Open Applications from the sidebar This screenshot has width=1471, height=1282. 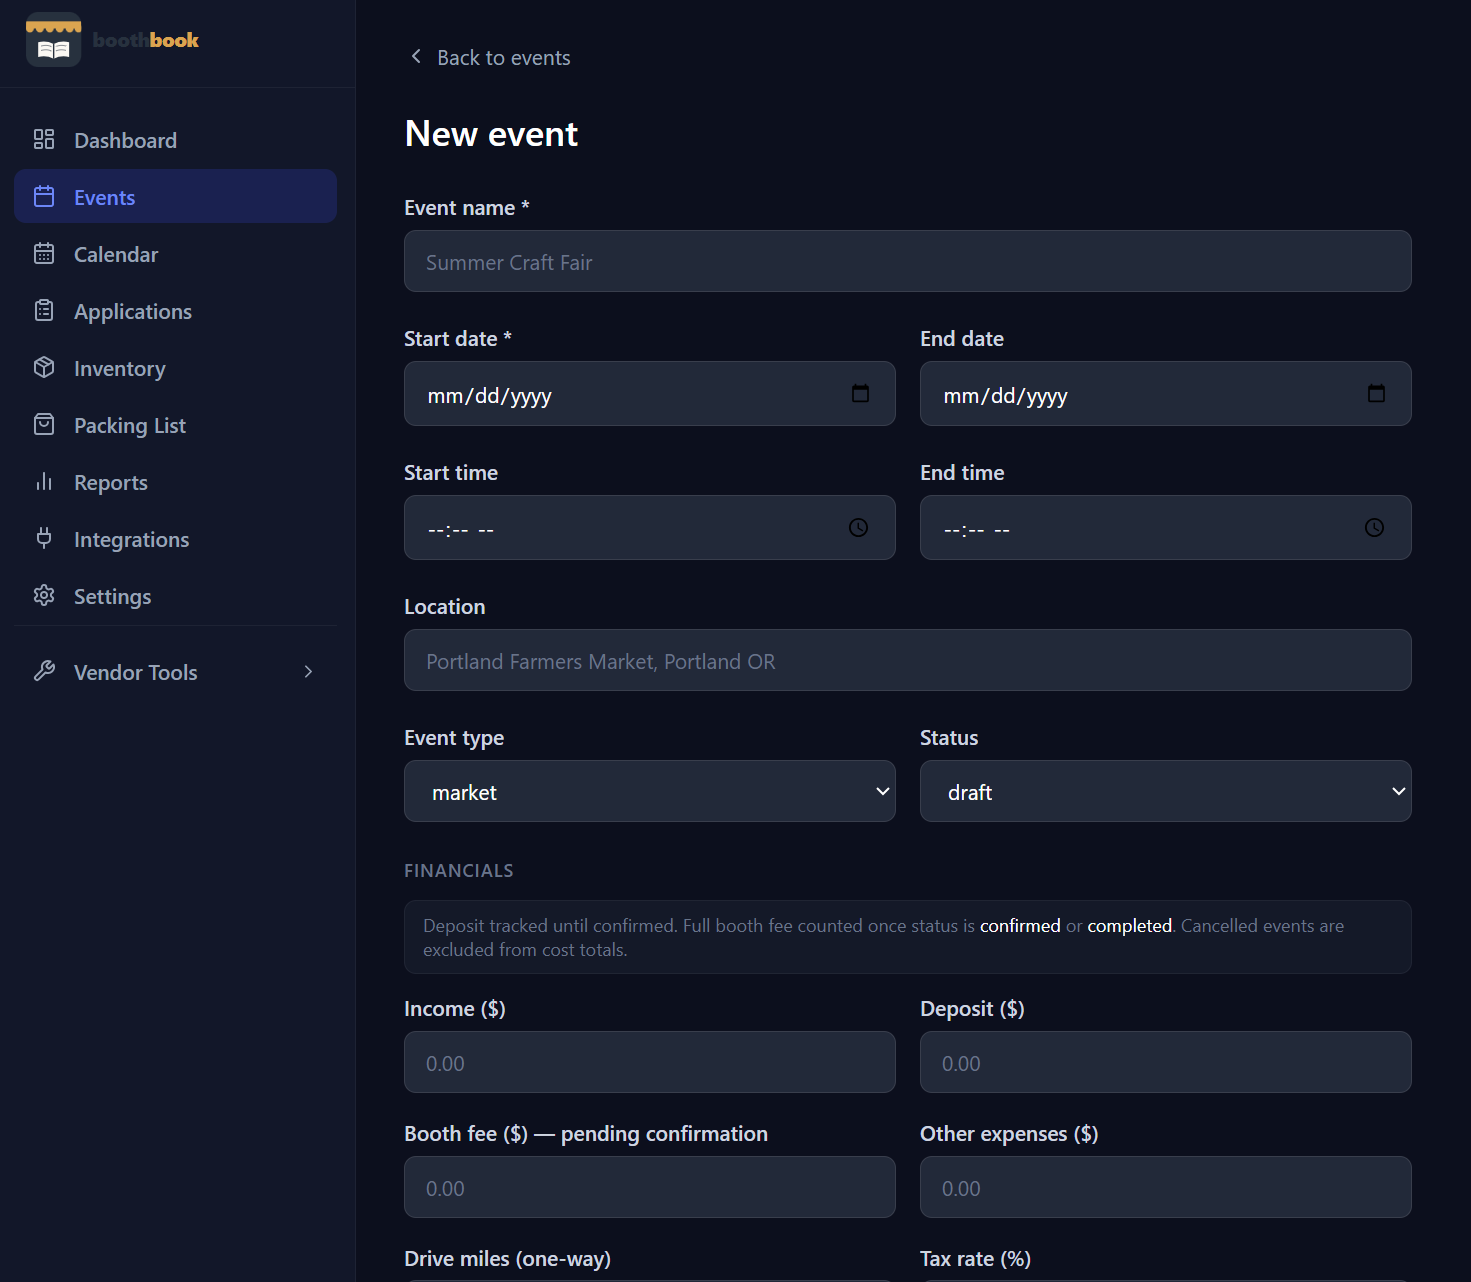pyautogui.click(x=175, y=311)
